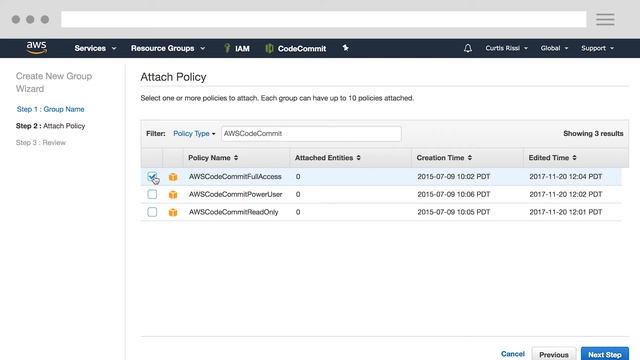Check the AWSCodeCommitPowerUser checkbox
The image size is (640, 360).
coord(152,194)
